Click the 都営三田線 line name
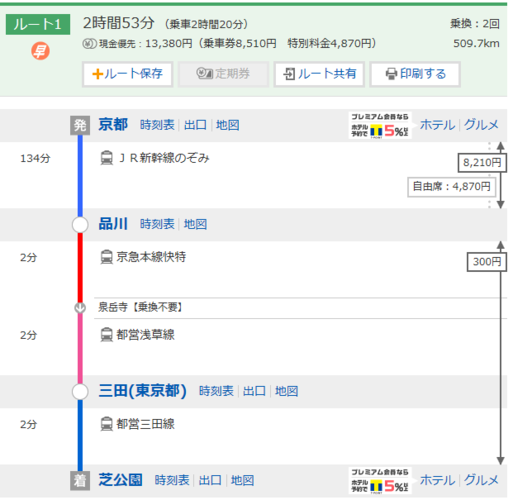513x500 pixels. (x=145, y=424)
